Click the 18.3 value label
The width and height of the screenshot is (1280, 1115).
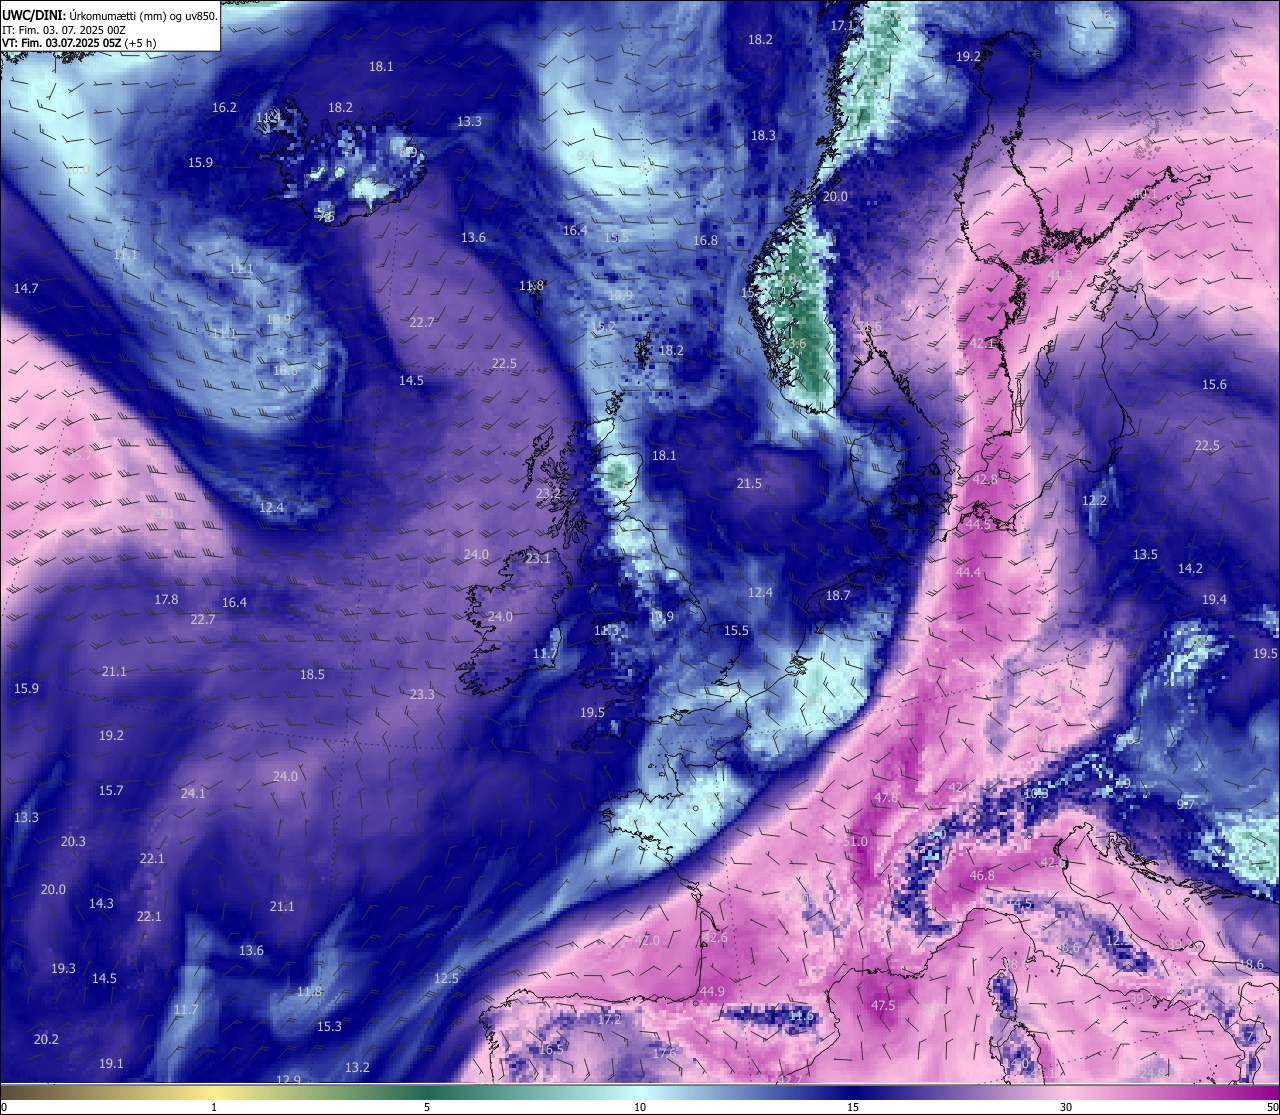[x=763, y=135]
